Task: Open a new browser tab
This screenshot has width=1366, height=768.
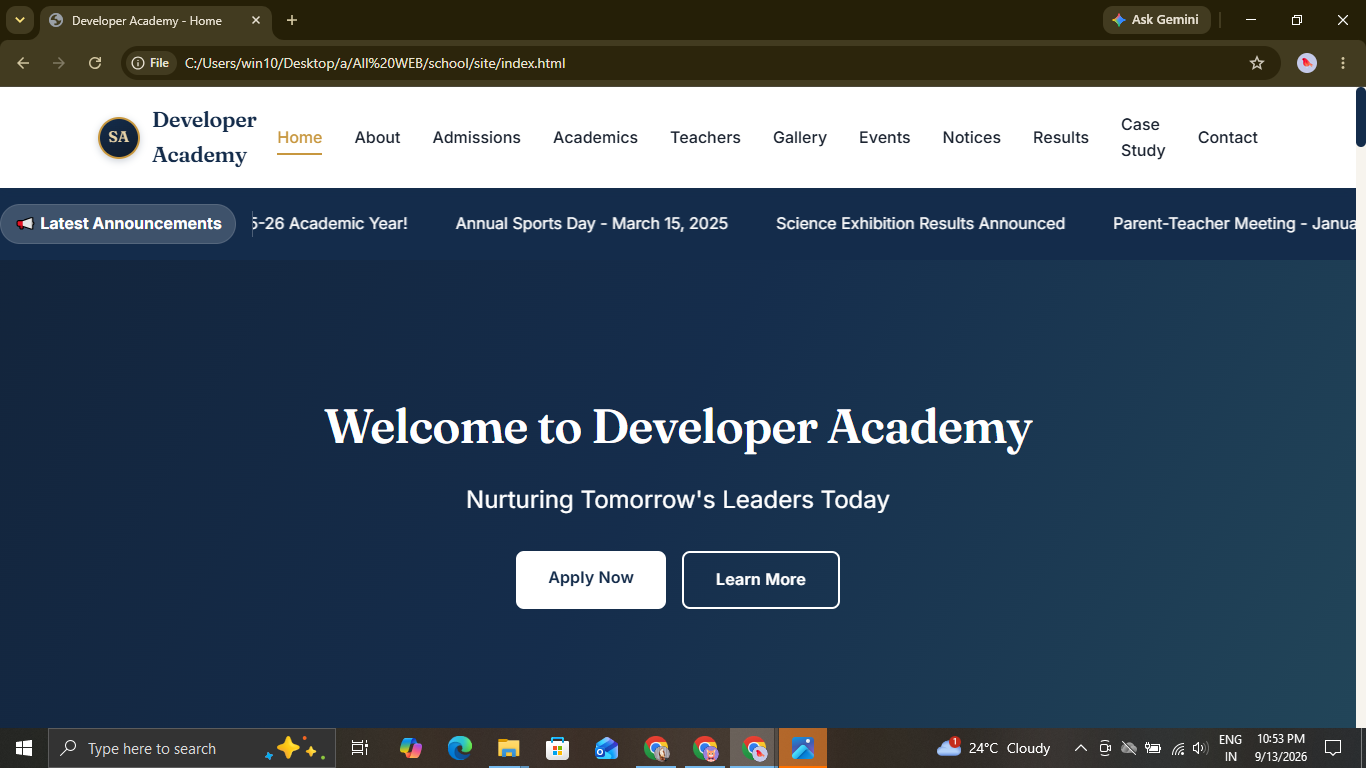Action: click(292, 20)
